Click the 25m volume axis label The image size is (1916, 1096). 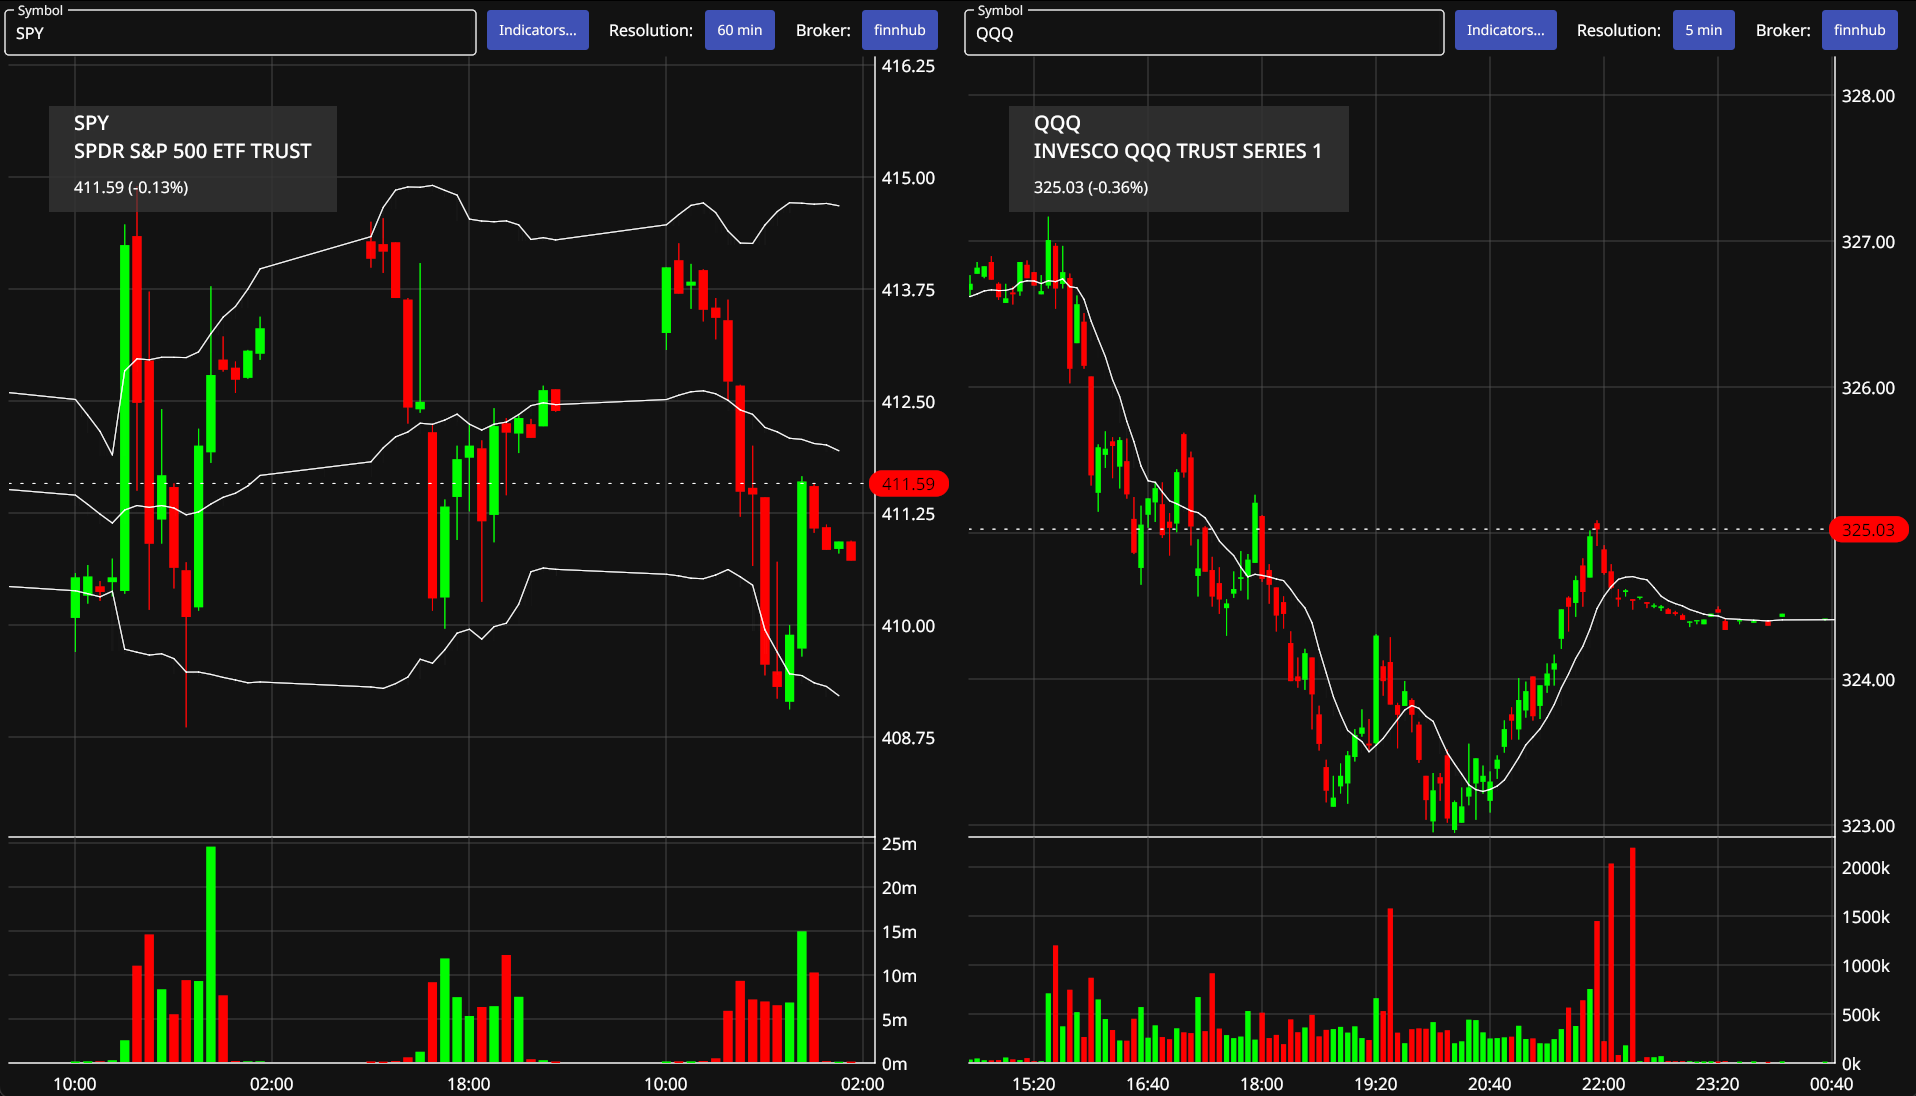pyautogui.click(x=899, y=844)
